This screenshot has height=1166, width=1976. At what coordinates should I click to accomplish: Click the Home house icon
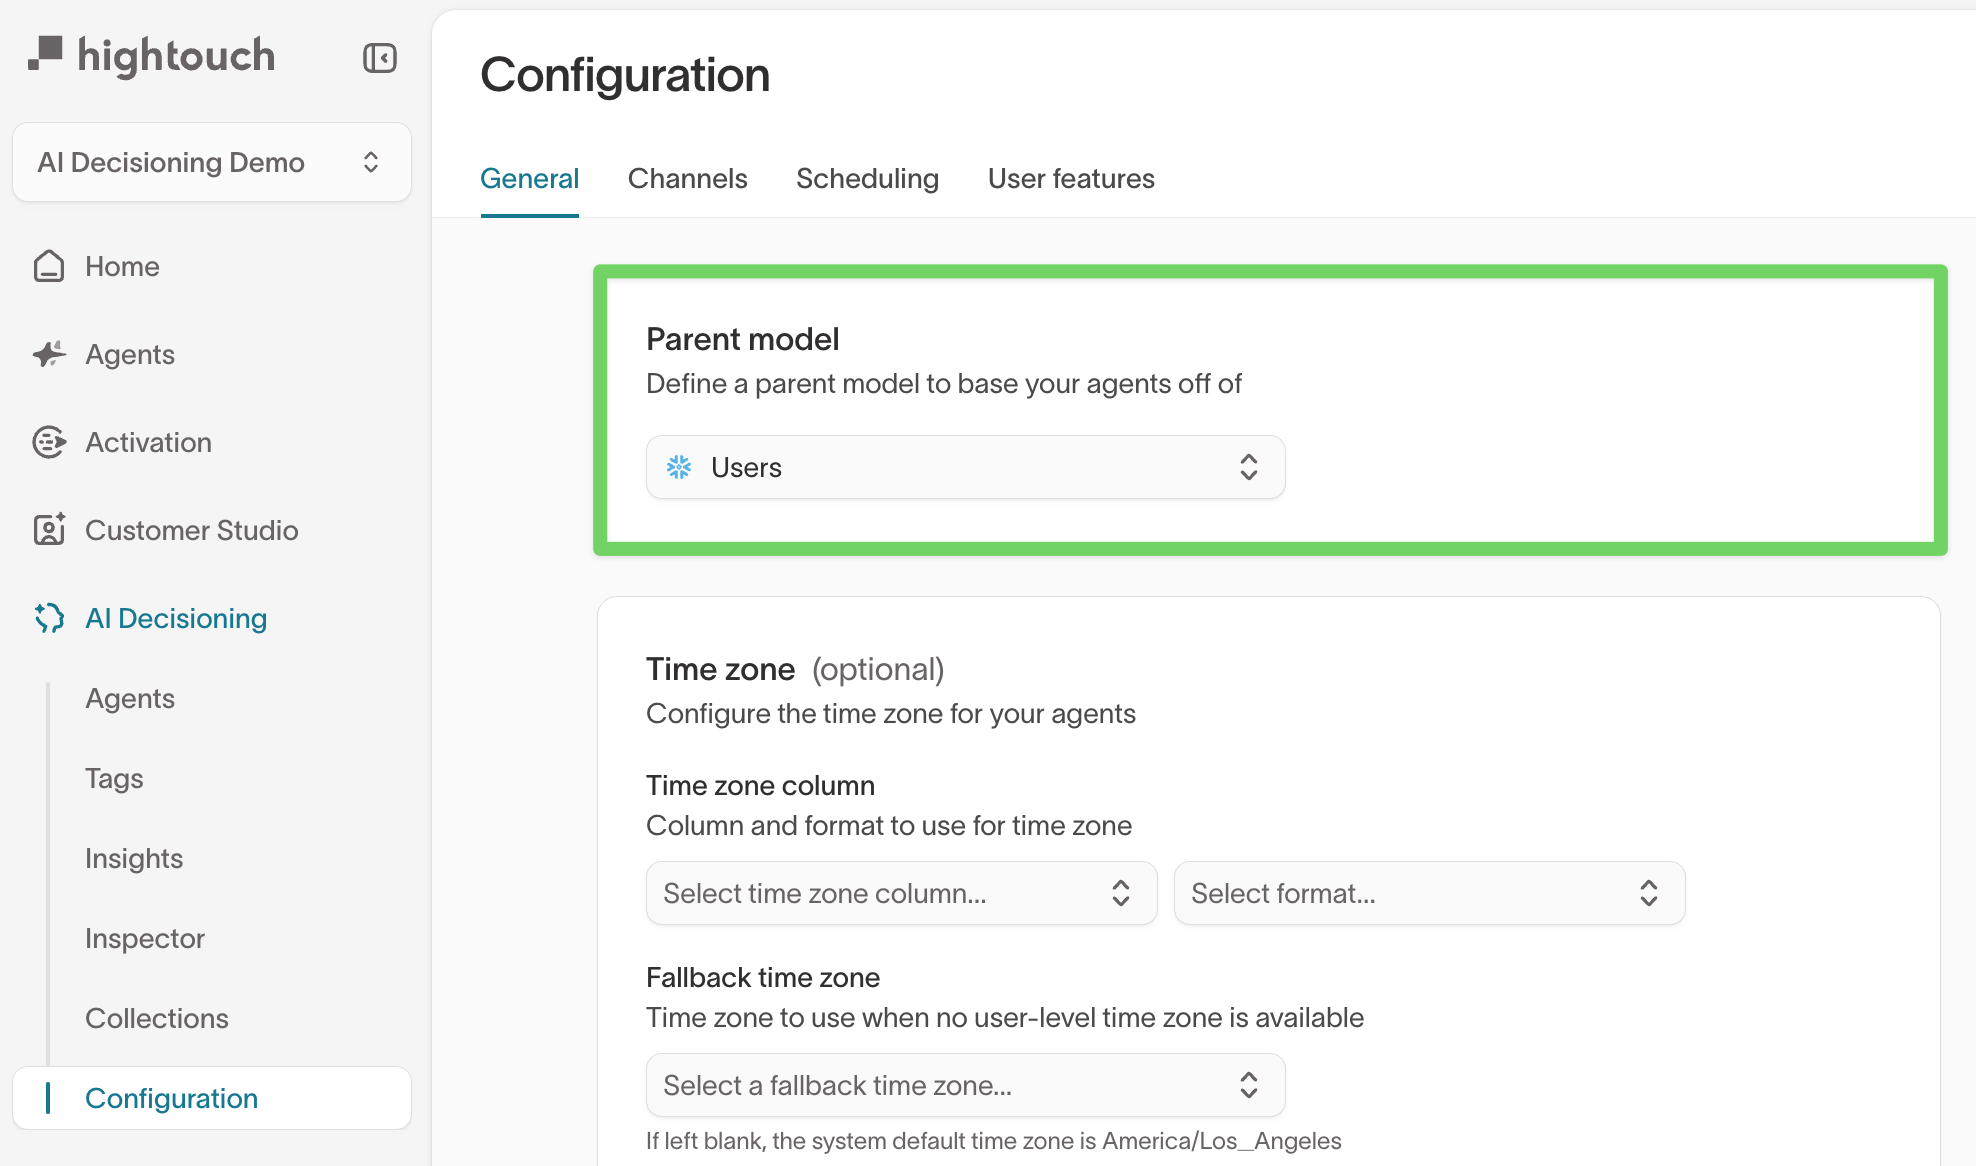[x=49, y=266]
